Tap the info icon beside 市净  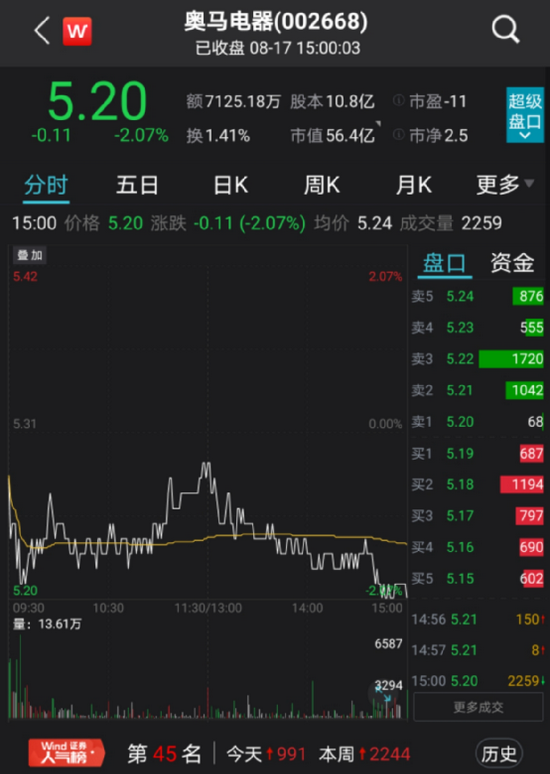click(398, 134)
